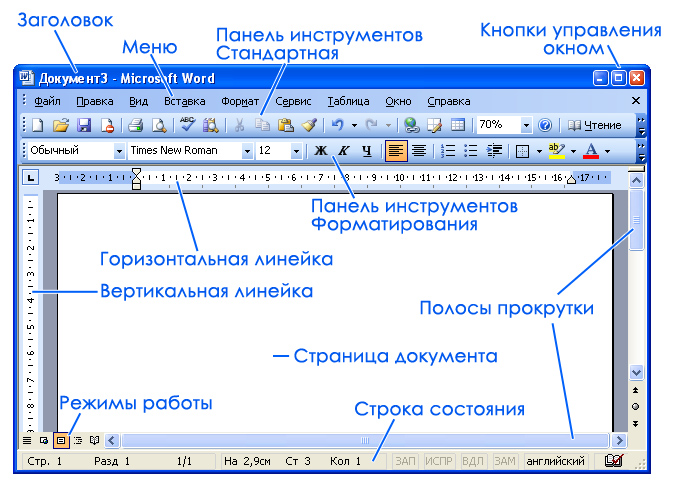Open font size 12 dropdown
The width and height of the screenshot is (677, 486).
point(296,151)
